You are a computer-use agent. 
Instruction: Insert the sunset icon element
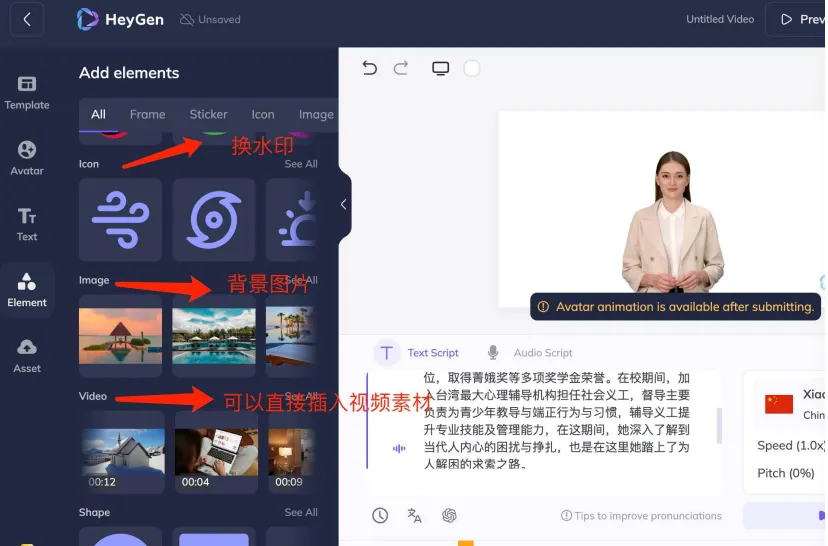click(291, 220)
